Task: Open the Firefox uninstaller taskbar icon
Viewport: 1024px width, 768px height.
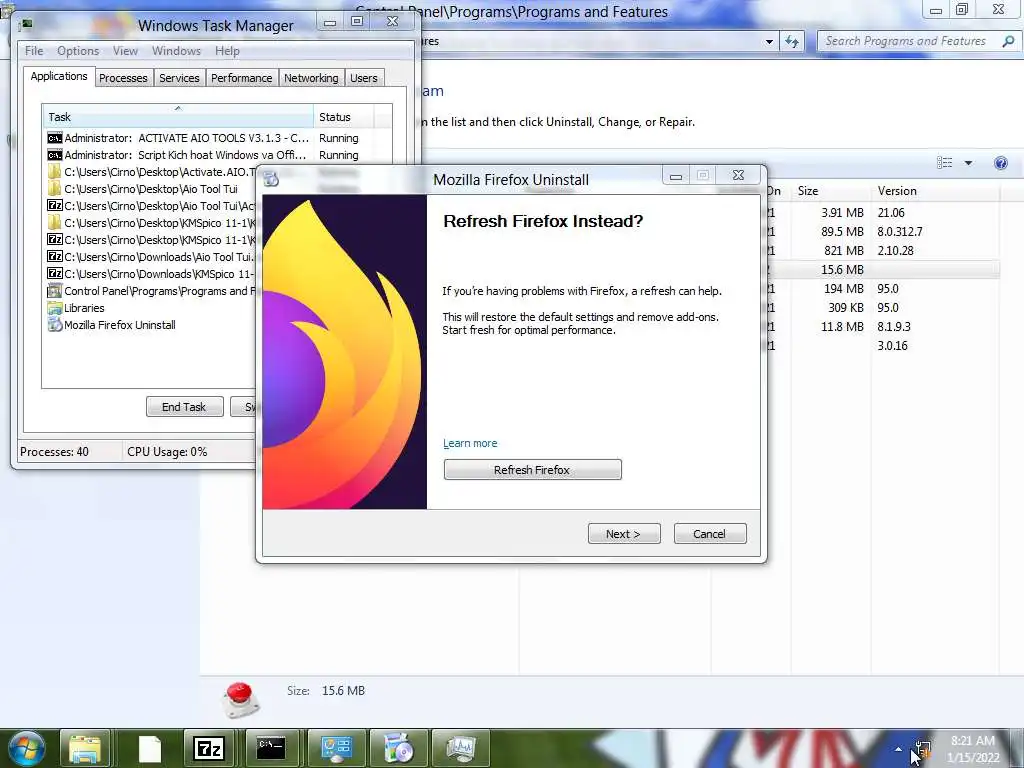Action: pos(398,748)
